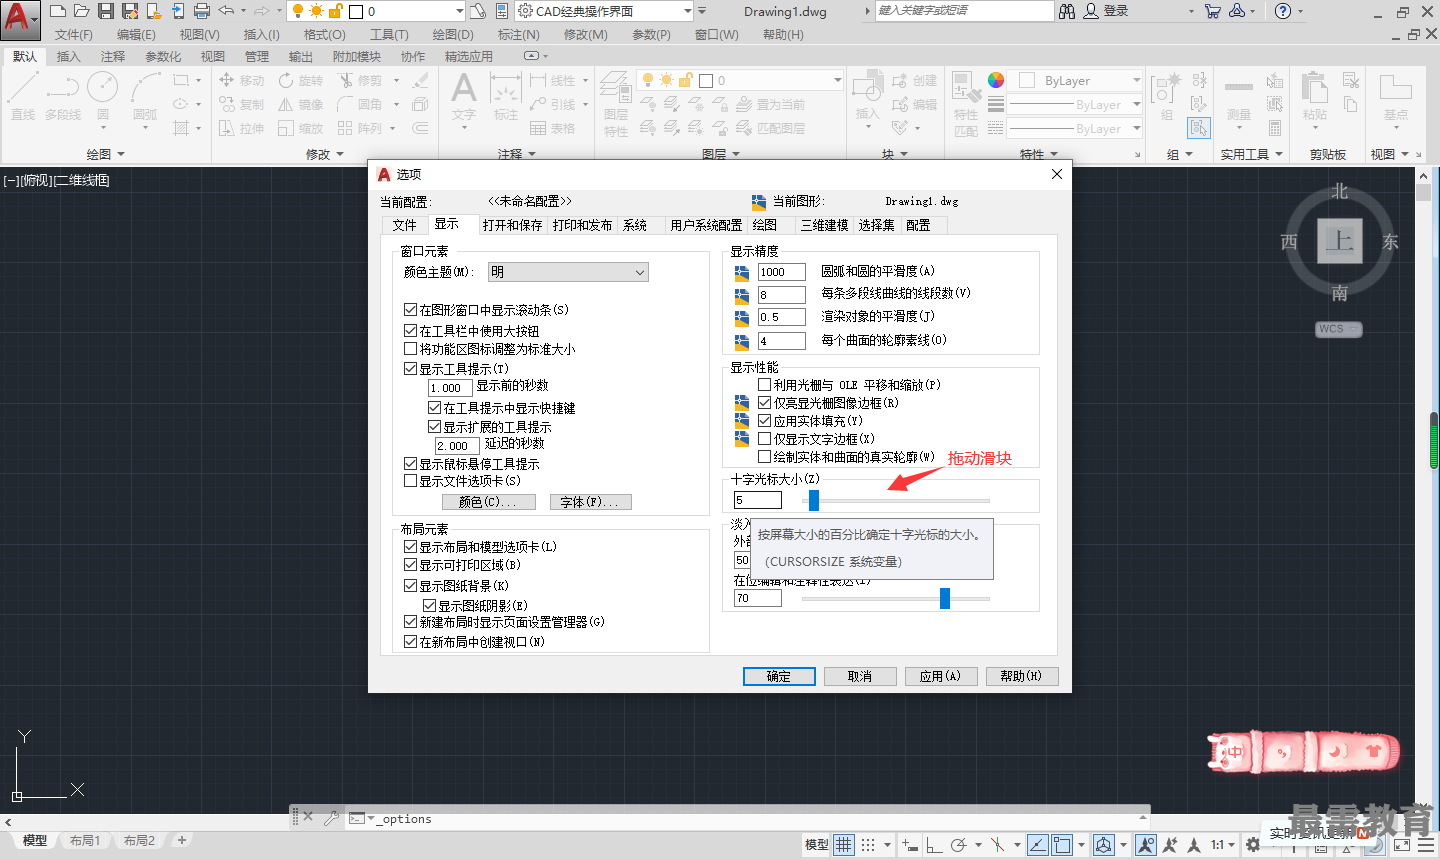Click the Plot printer icon

coord(202,11)
